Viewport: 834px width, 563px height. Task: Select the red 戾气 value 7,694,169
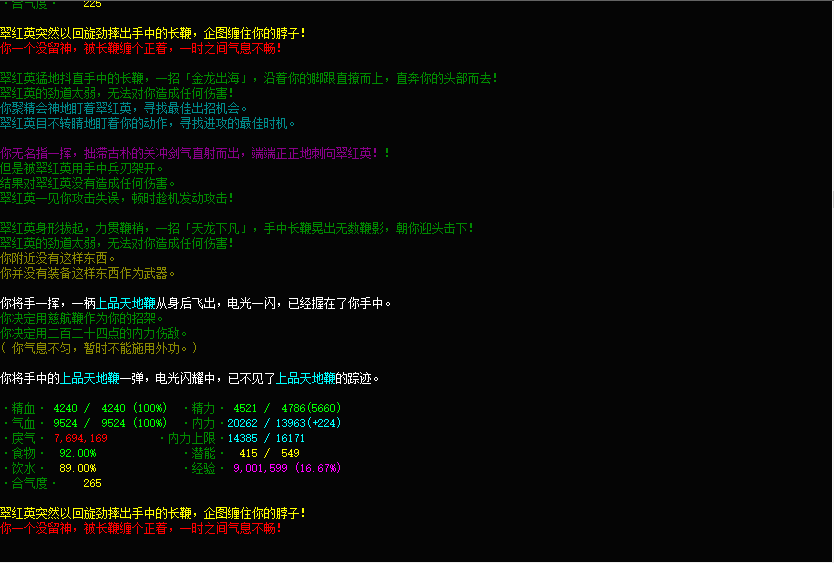click(81, 438)
